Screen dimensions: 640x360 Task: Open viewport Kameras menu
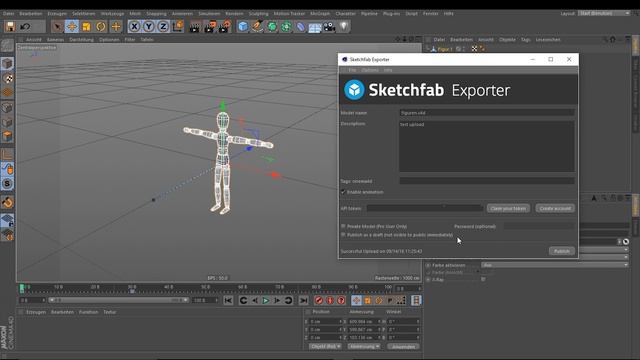click(56, 40)
